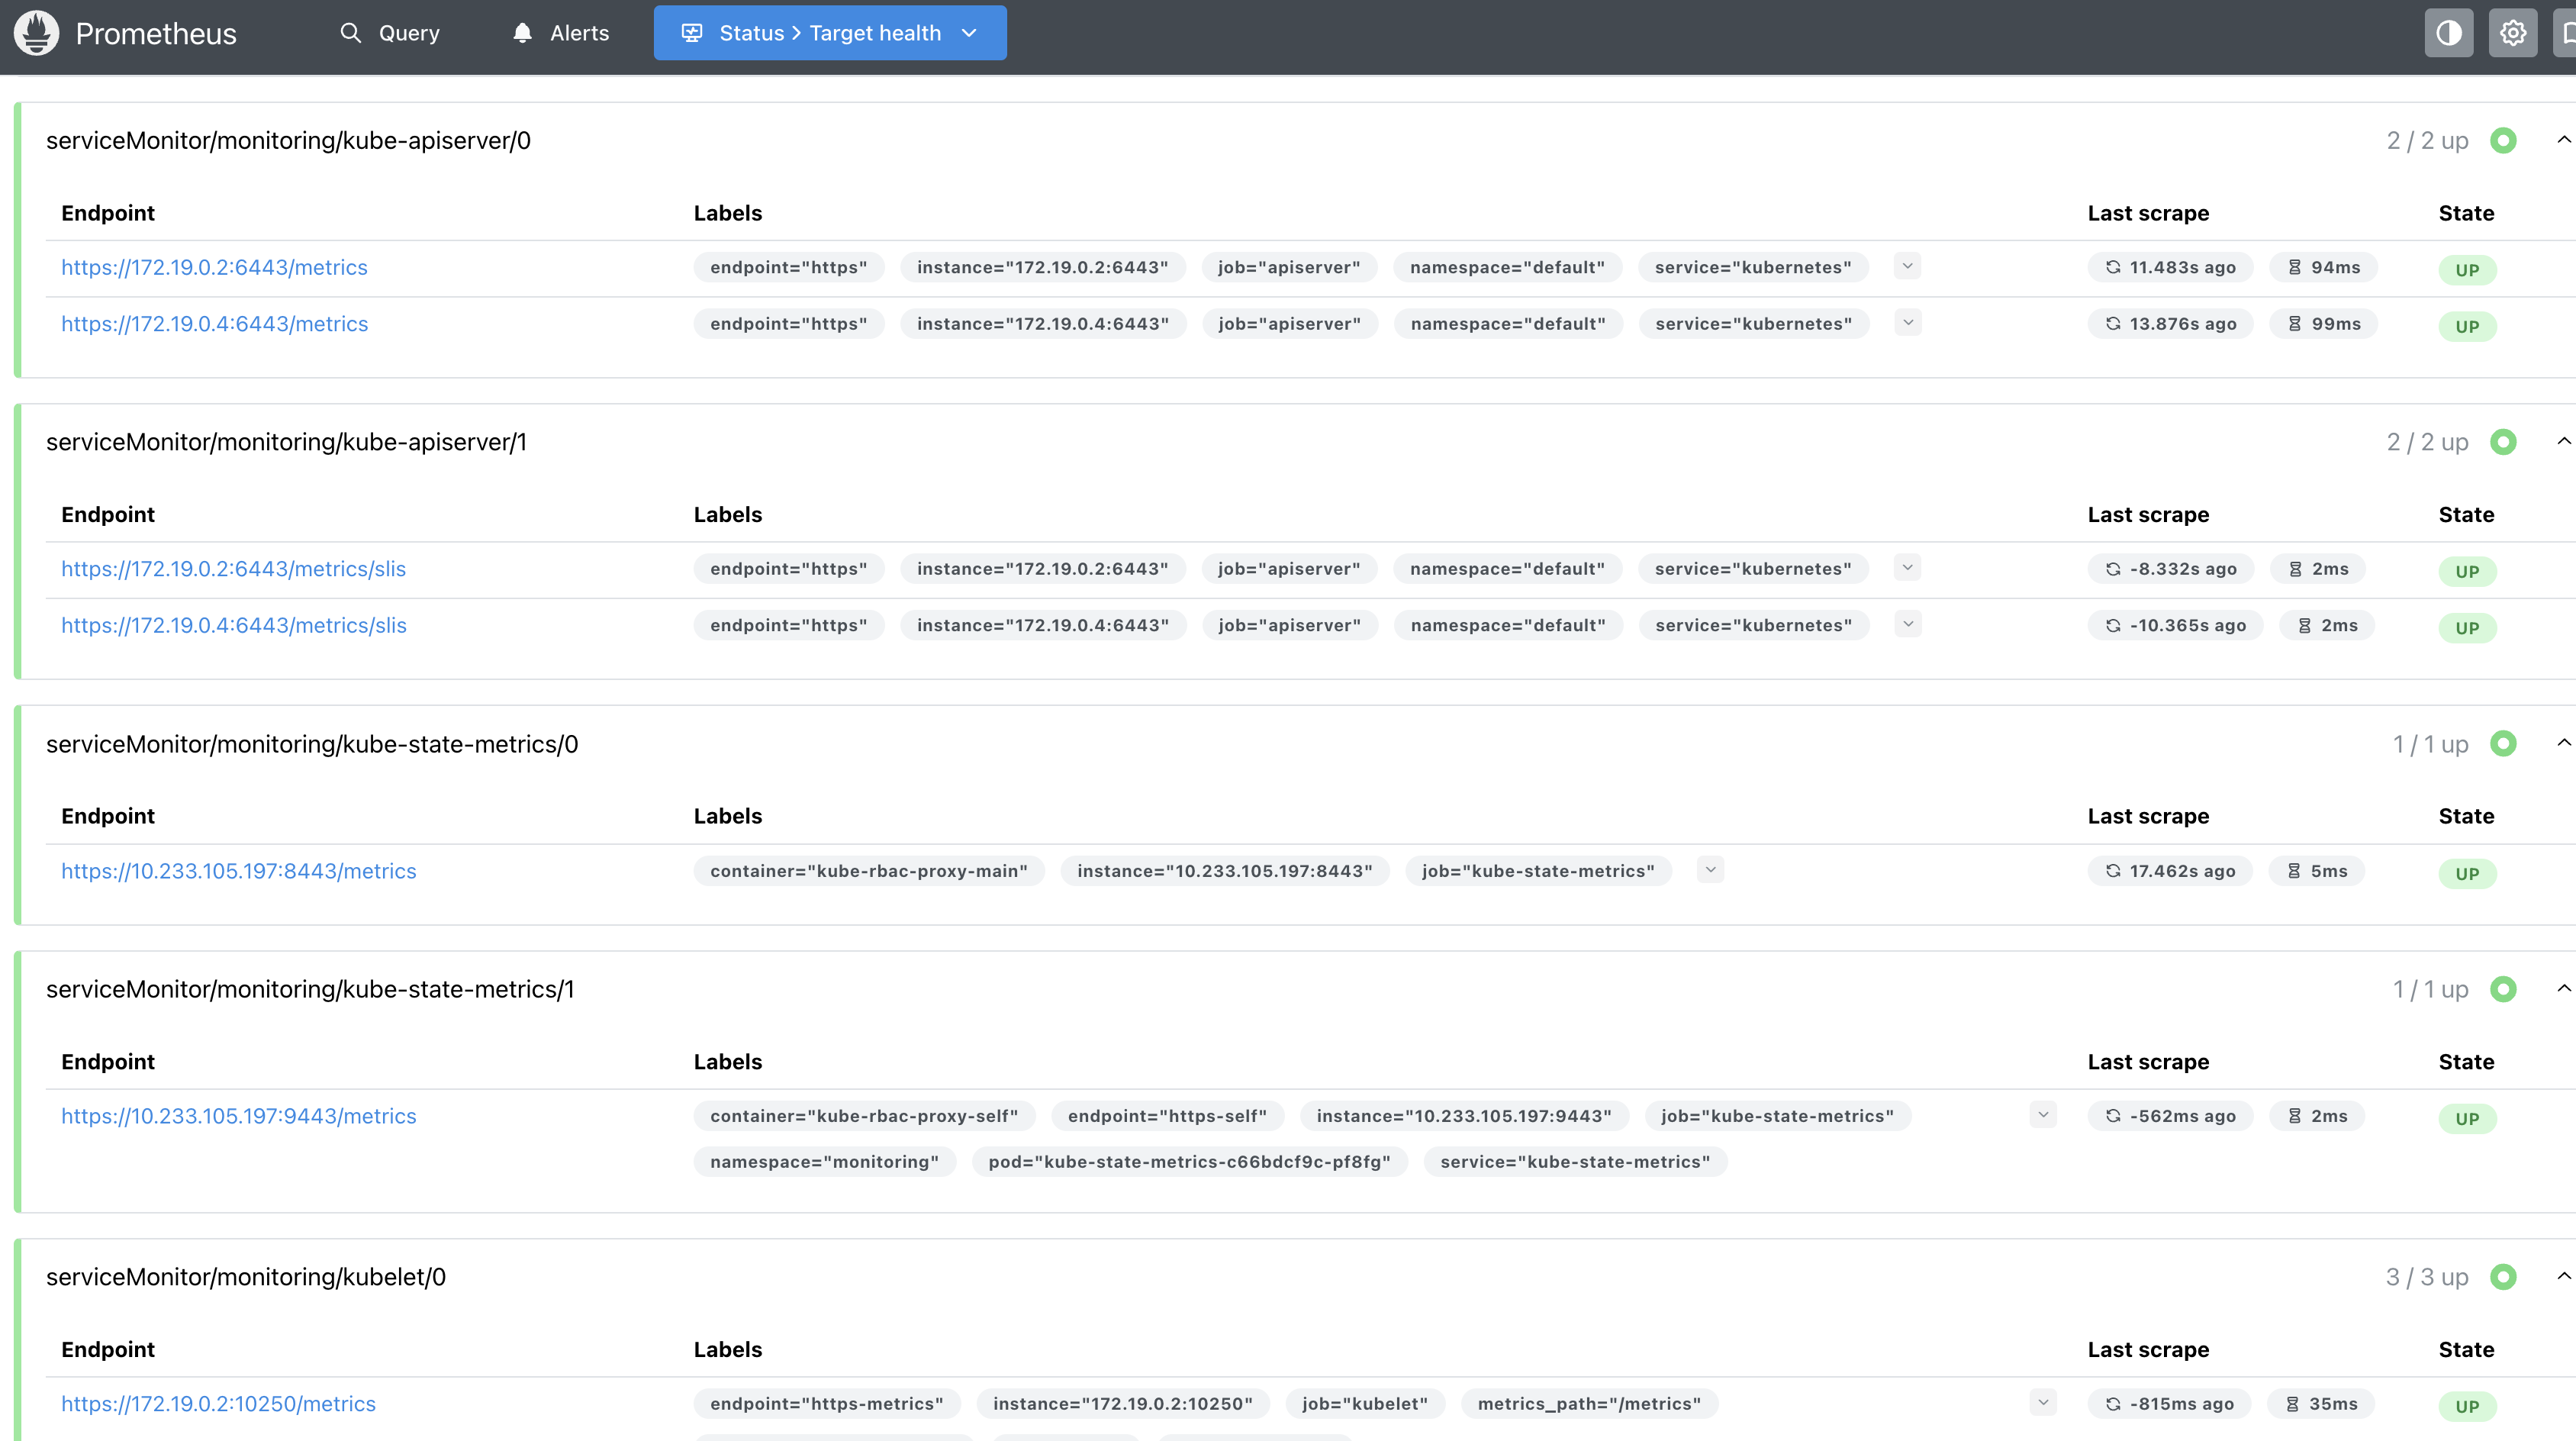Open https://172.19.0.4:6443/metrics/slis endpoint link
This screenshot has height=1441, width=2576.
point(233,625)
